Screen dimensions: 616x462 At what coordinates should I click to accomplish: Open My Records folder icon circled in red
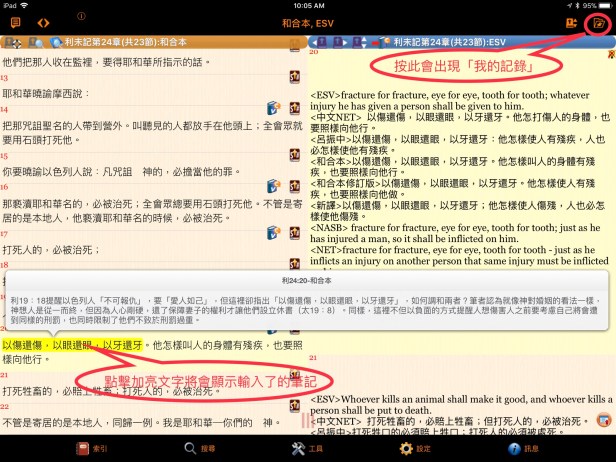click(599, 22)
